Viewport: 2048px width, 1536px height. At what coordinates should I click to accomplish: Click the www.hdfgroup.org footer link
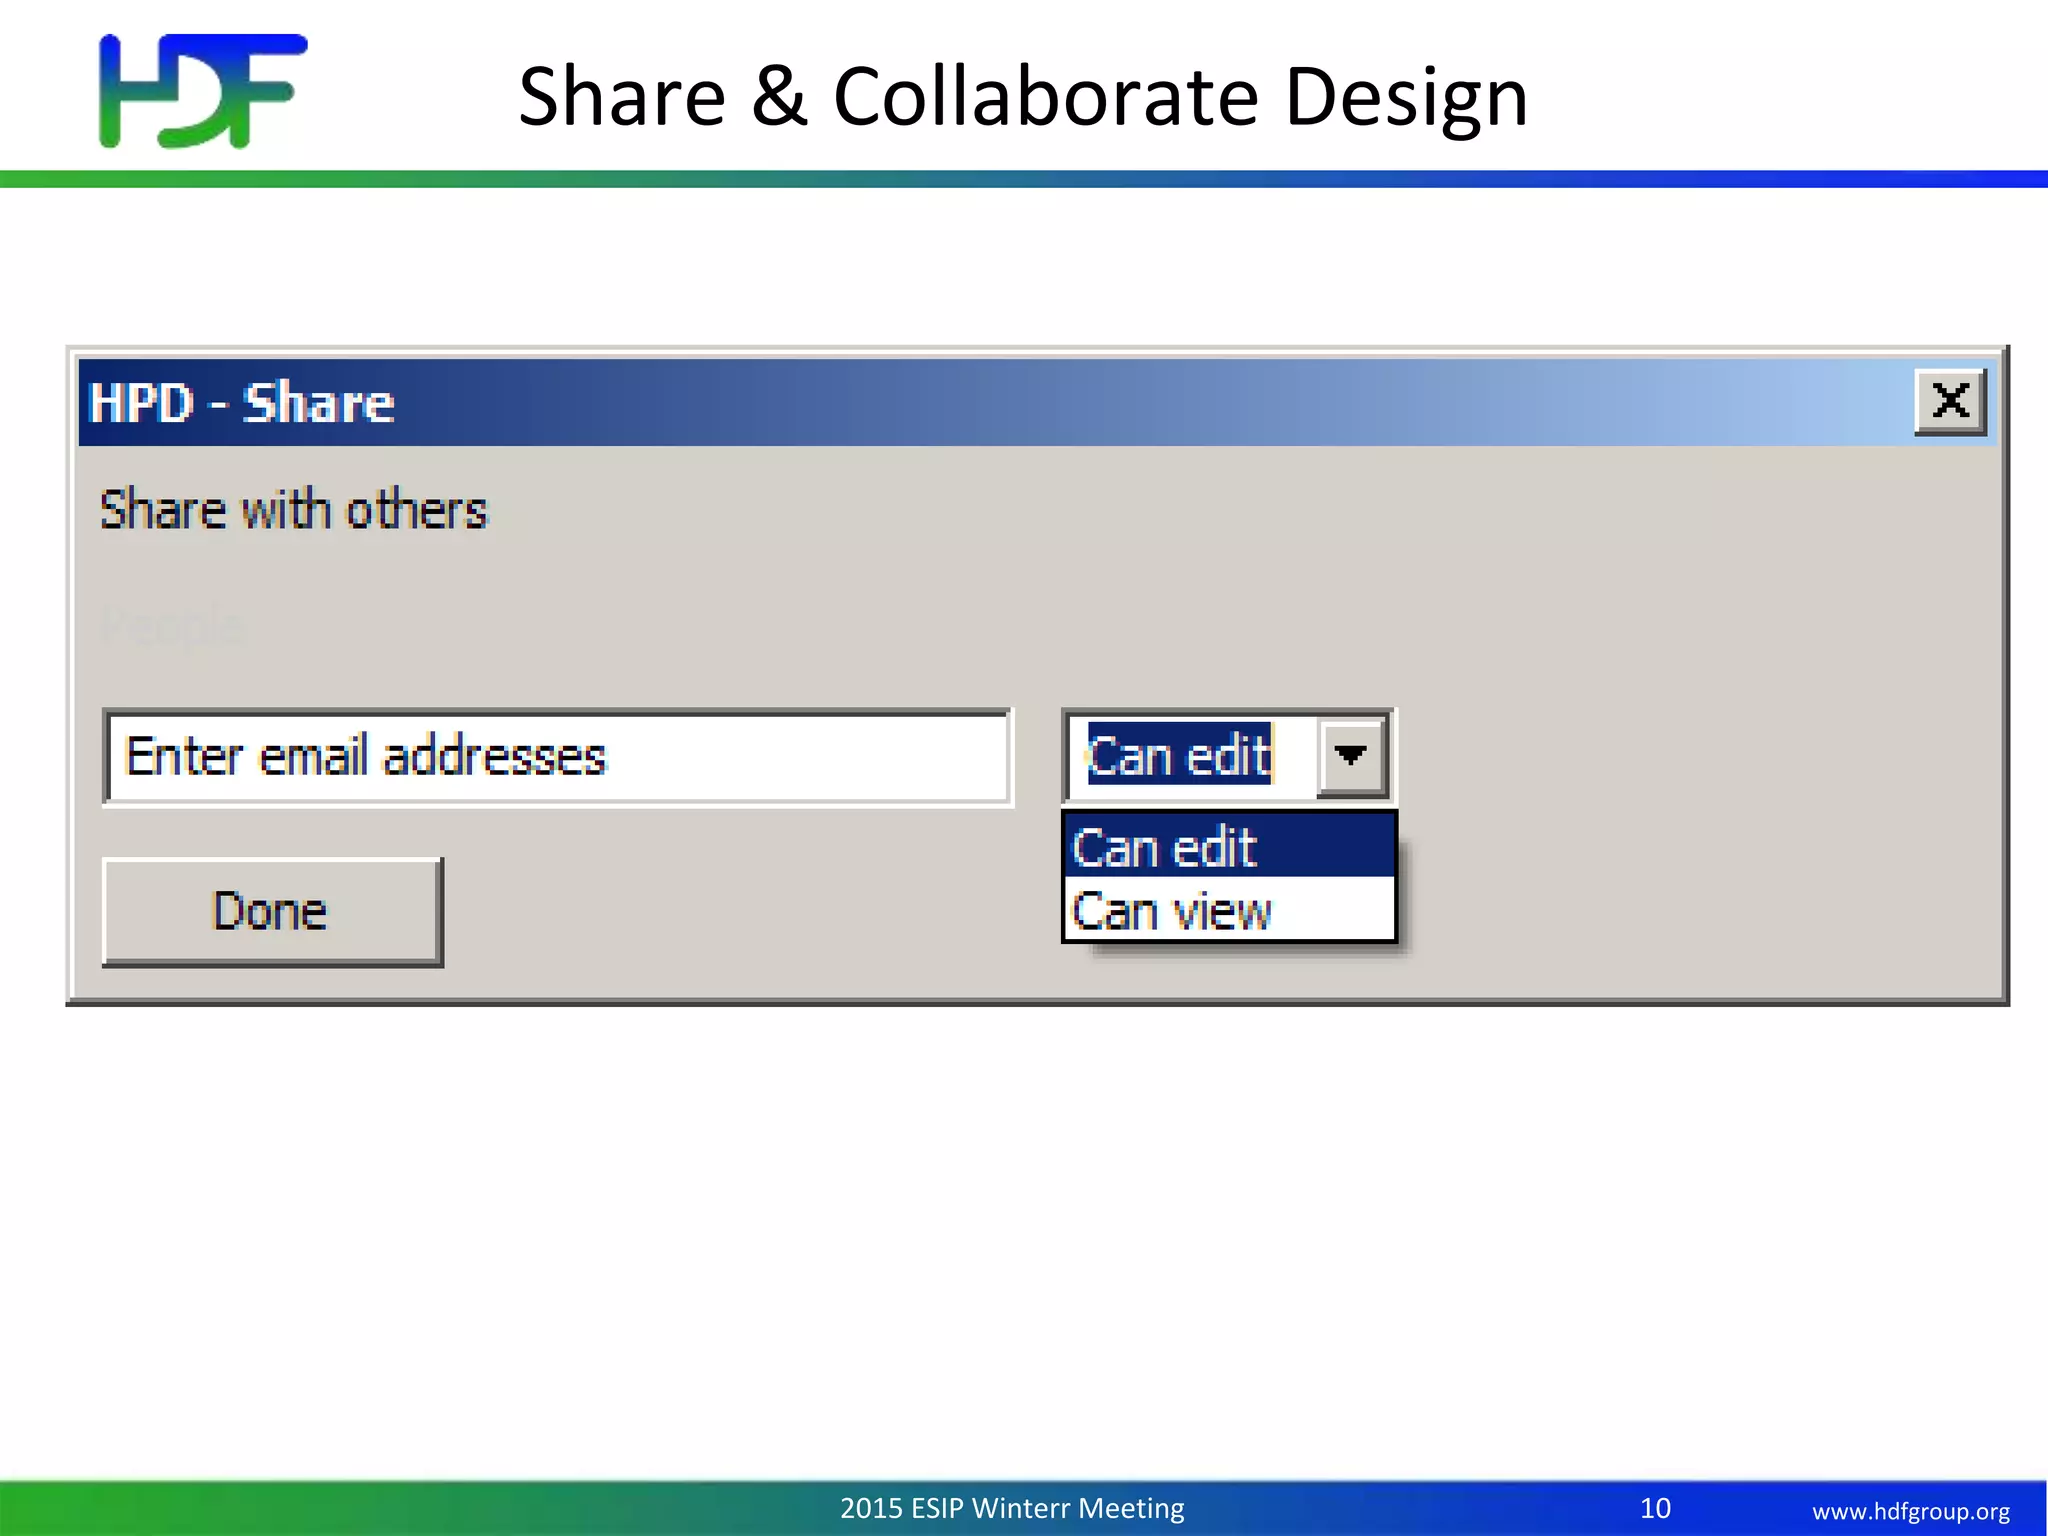tap(1911, 1510)
